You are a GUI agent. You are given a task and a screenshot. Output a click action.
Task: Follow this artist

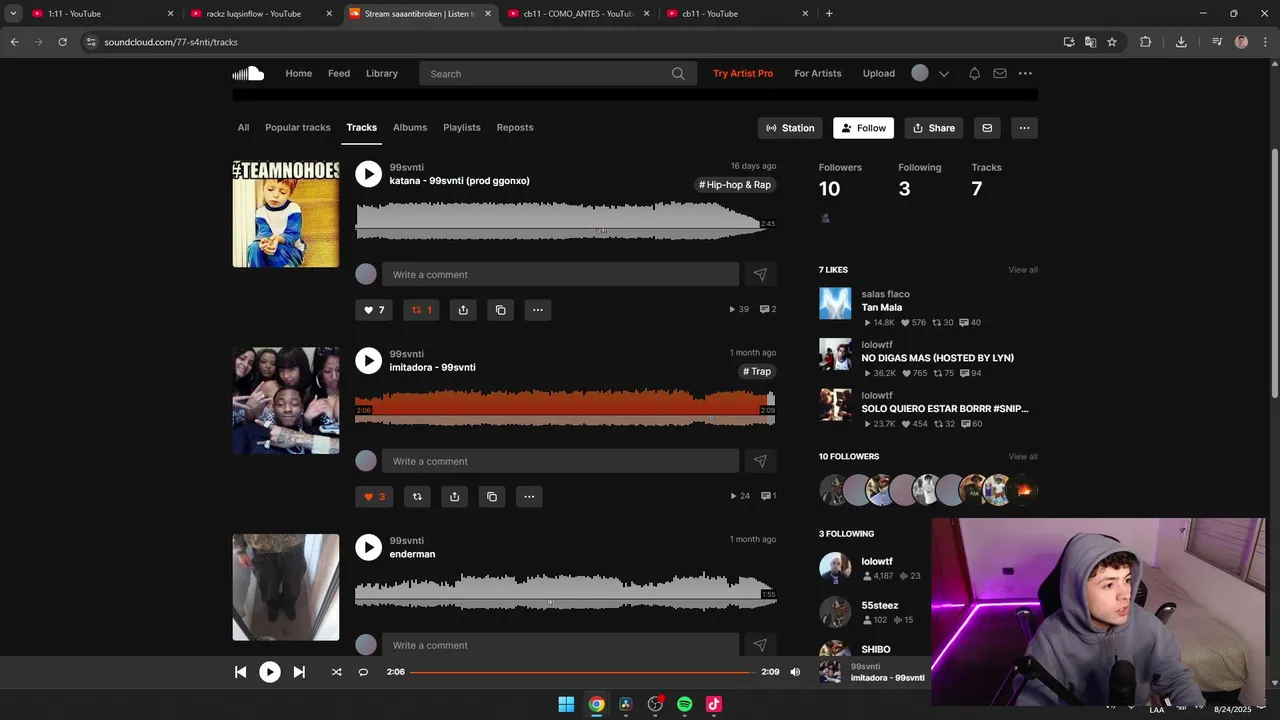(863, 128)
